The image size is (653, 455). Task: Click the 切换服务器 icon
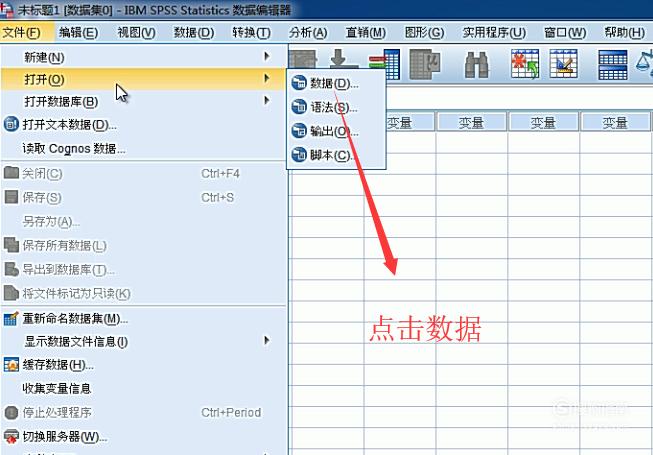tap(11, 437)
